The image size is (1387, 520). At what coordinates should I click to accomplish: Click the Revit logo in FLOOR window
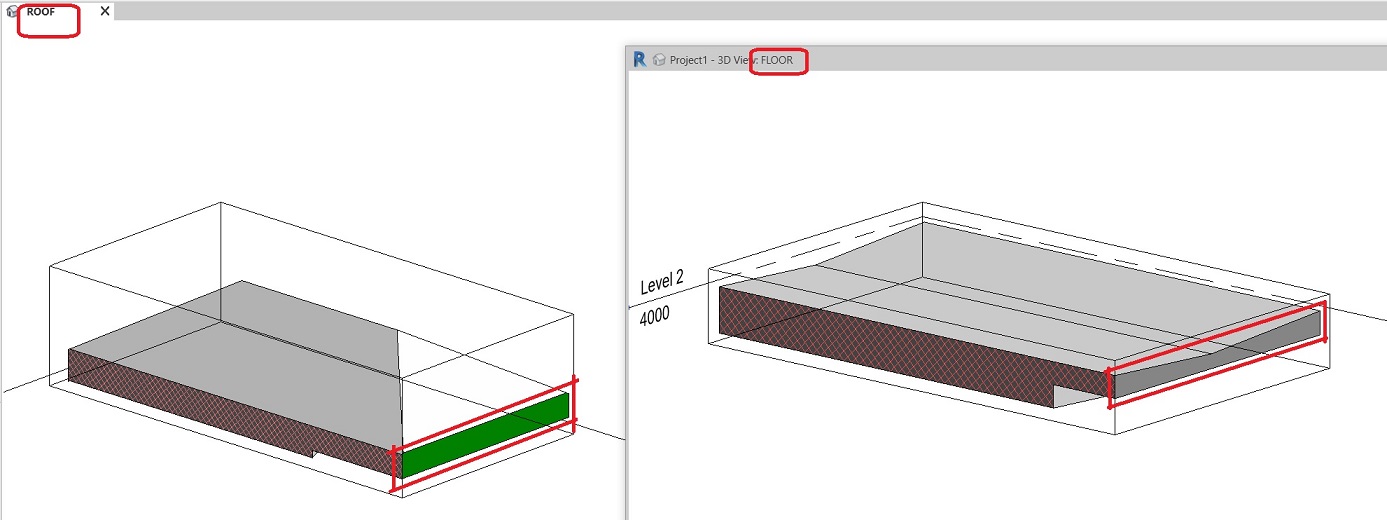[x=639, y=60]
